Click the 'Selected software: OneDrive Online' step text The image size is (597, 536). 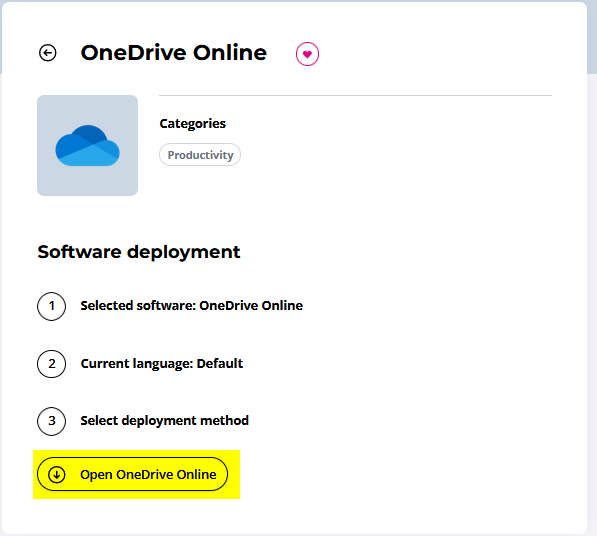pyautogui.click(x=192, y=306)
